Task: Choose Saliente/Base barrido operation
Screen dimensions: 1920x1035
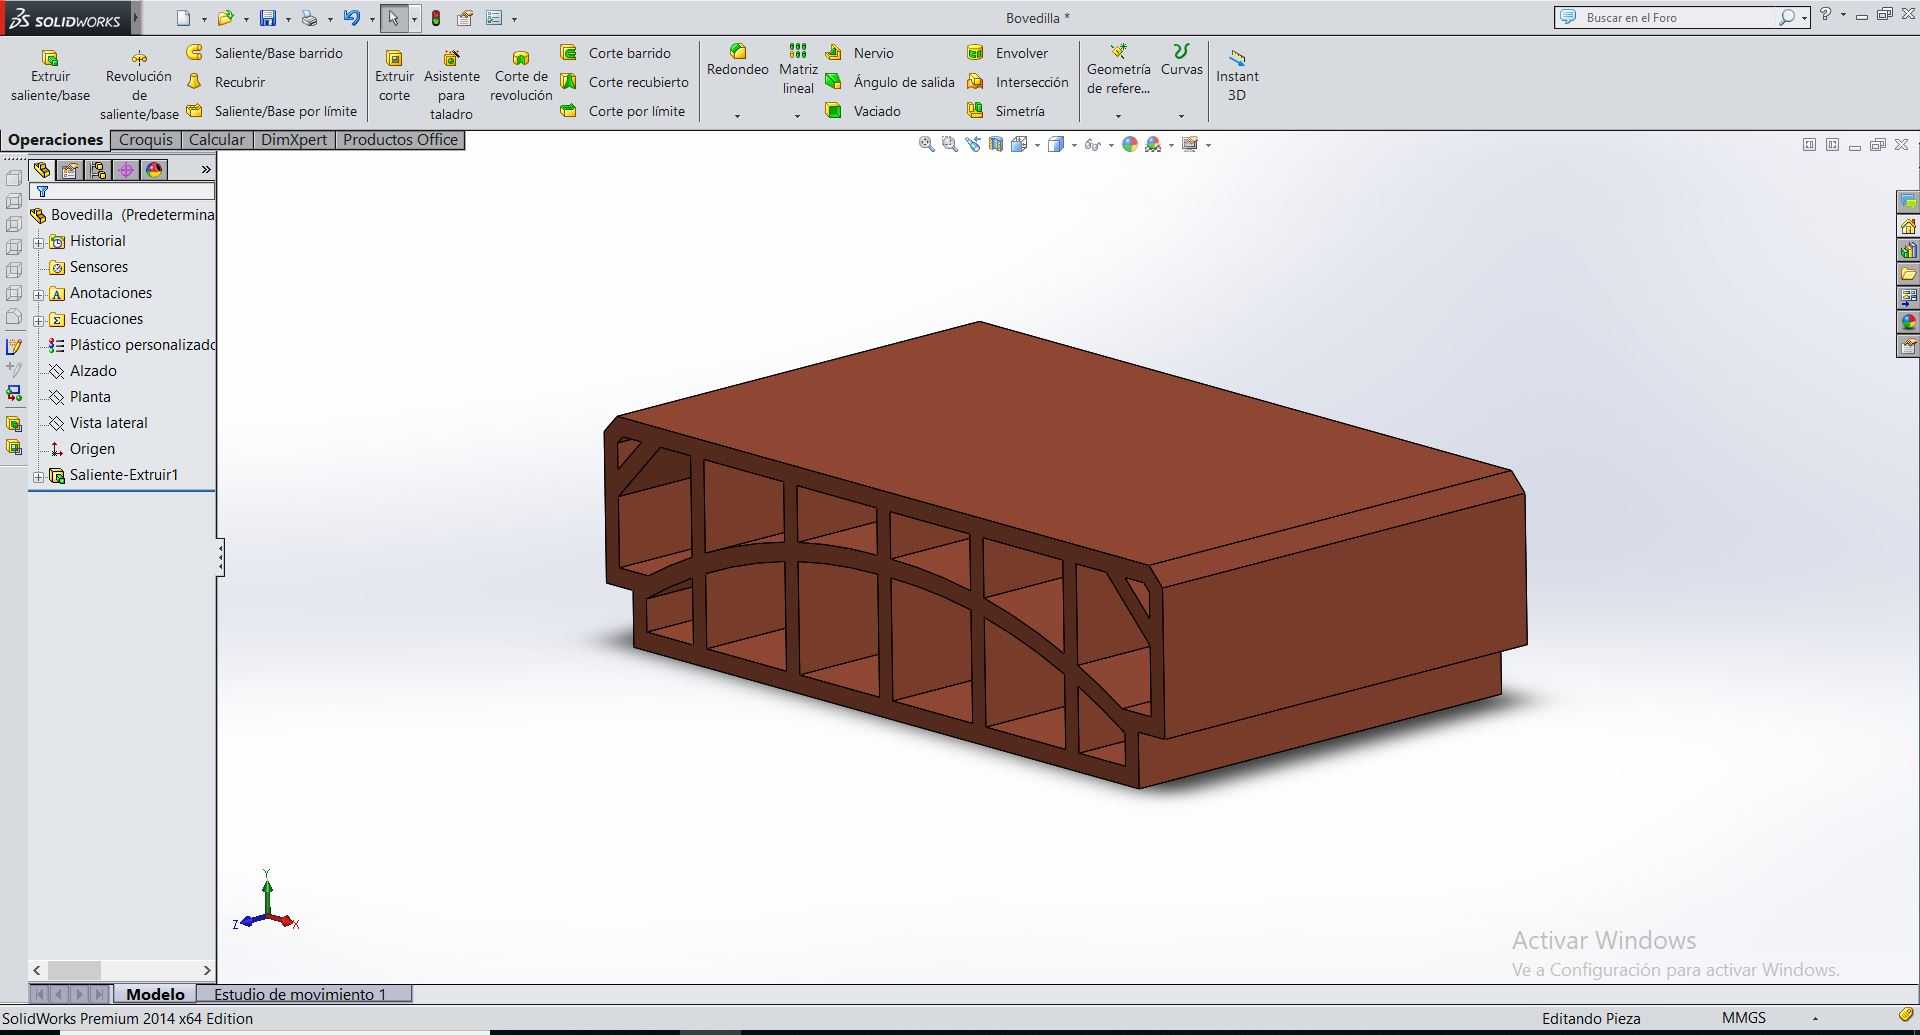Action: (265, 53)
